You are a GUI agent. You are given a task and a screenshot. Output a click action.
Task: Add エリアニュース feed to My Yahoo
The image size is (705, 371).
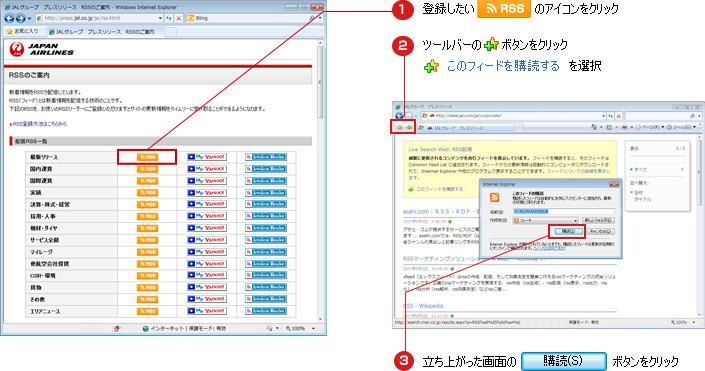tap(207, 311)
